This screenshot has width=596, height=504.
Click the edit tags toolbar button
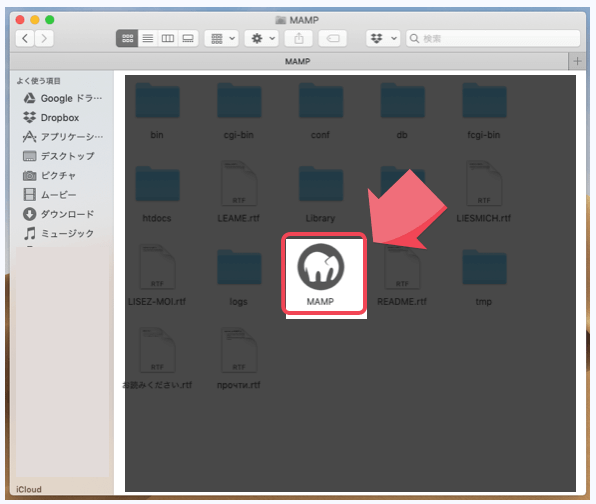(x=333, y=38)
